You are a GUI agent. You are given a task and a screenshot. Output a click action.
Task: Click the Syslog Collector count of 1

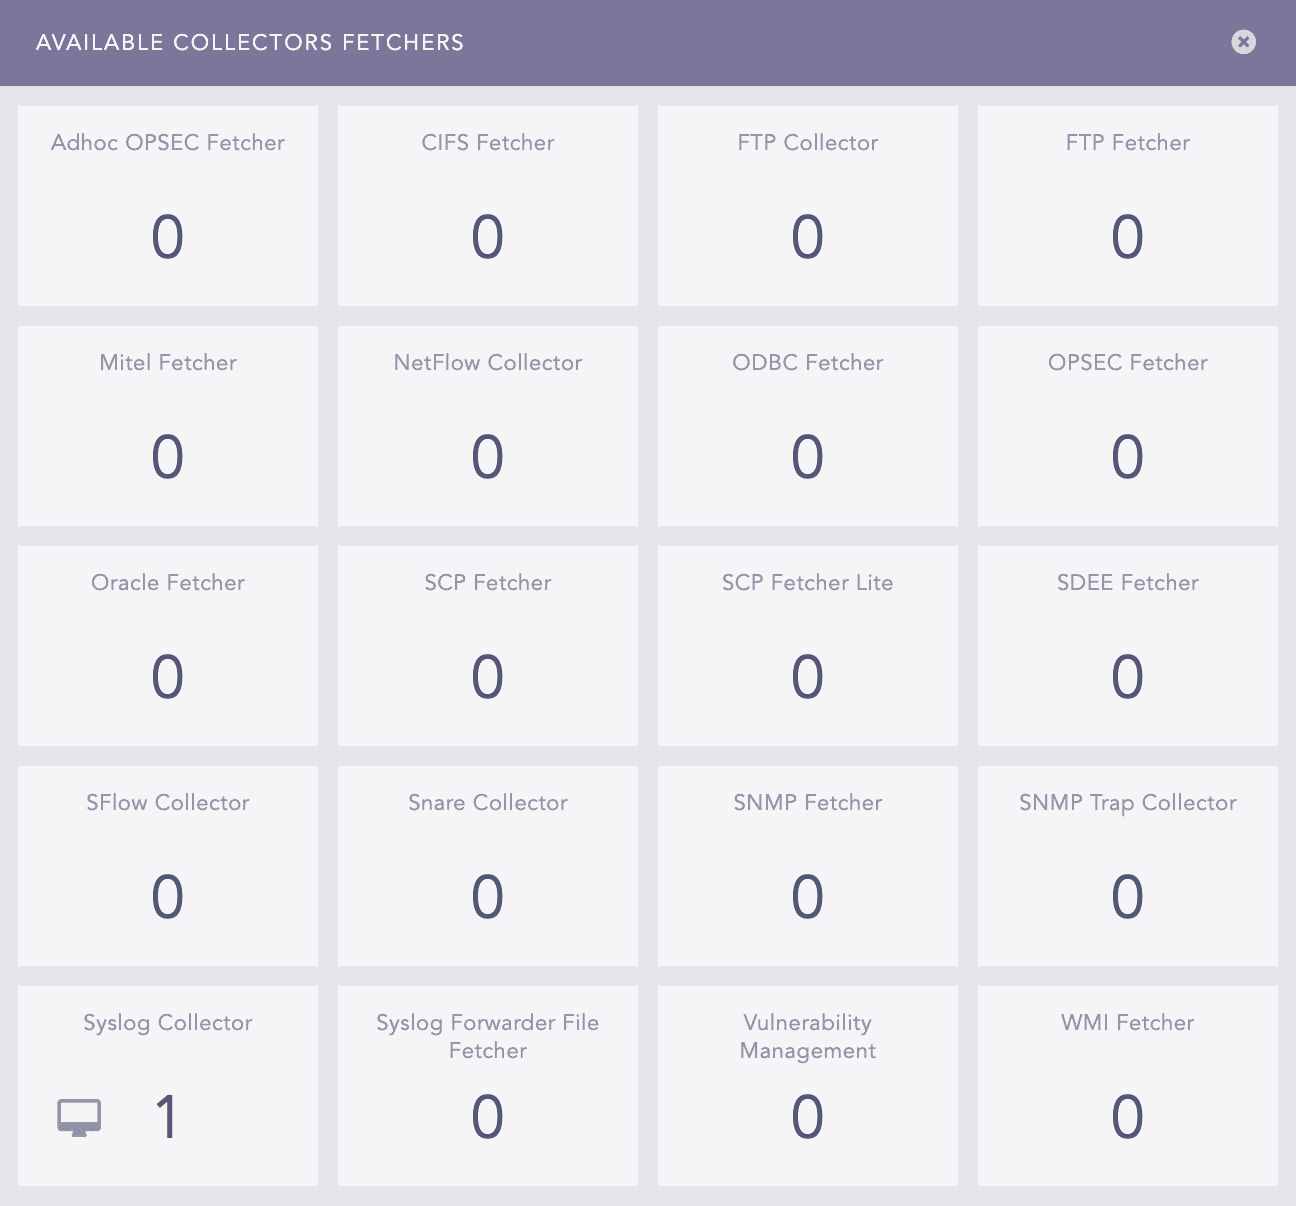click(x=167, y=1117)
